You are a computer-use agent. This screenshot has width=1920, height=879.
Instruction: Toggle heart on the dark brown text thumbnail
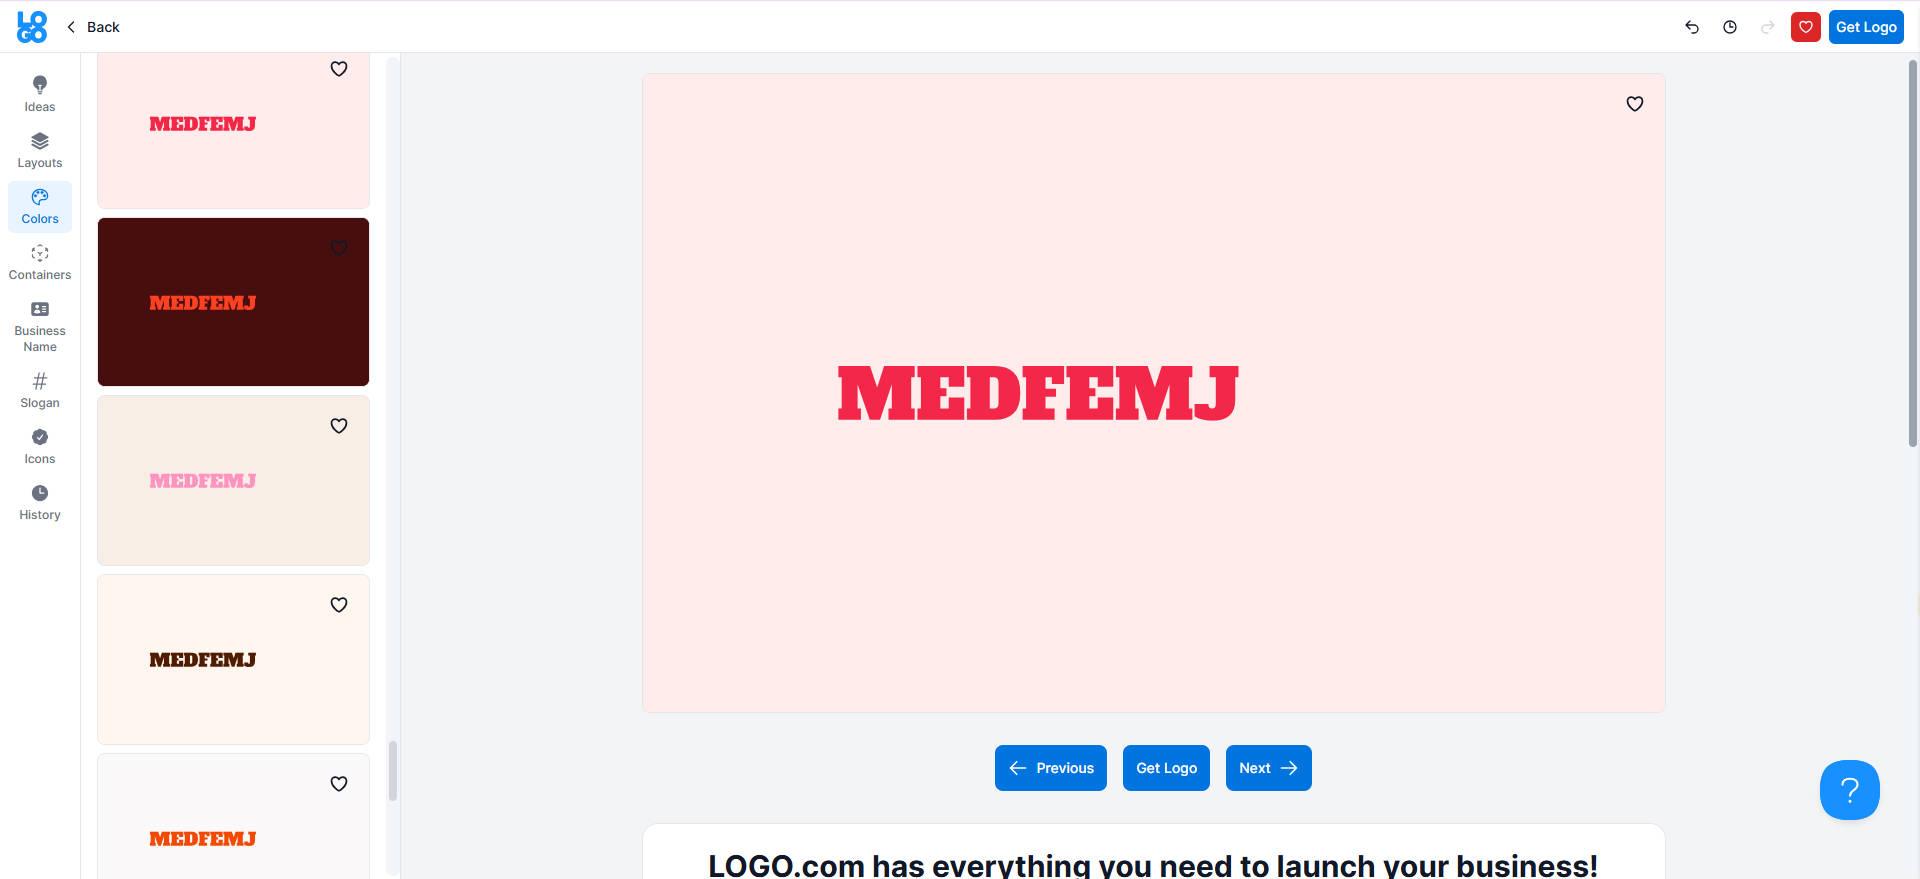point(339,605)
